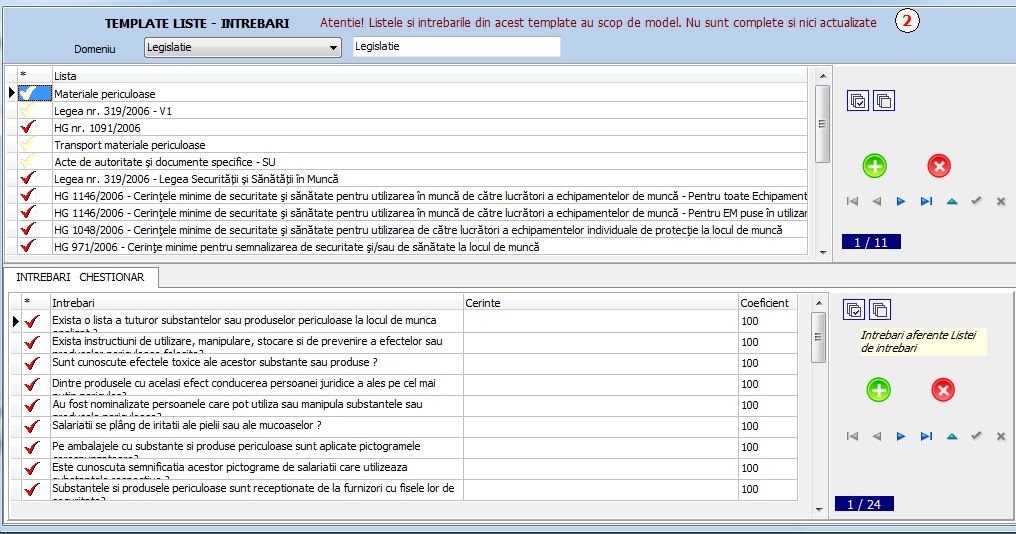Click the post checkmark in the questions navigator
The height and width of the screenshot is (534, 1016).
coord(976,436)
